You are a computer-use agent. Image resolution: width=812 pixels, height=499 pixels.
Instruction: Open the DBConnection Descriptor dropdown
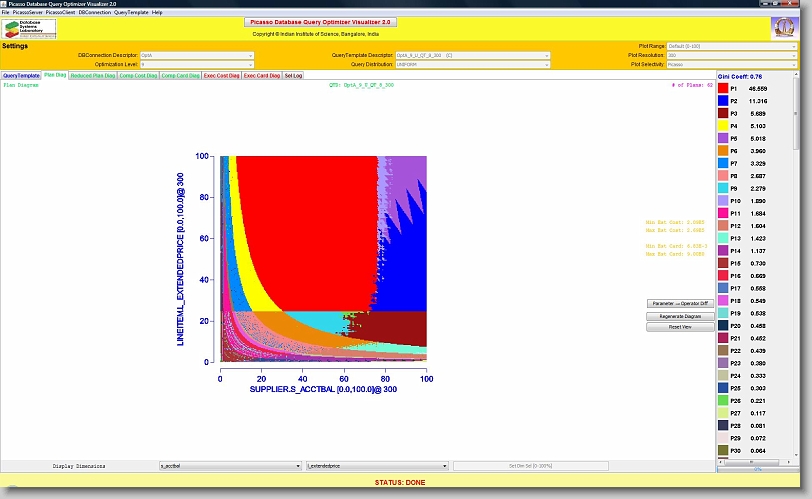tap(197, 55)
